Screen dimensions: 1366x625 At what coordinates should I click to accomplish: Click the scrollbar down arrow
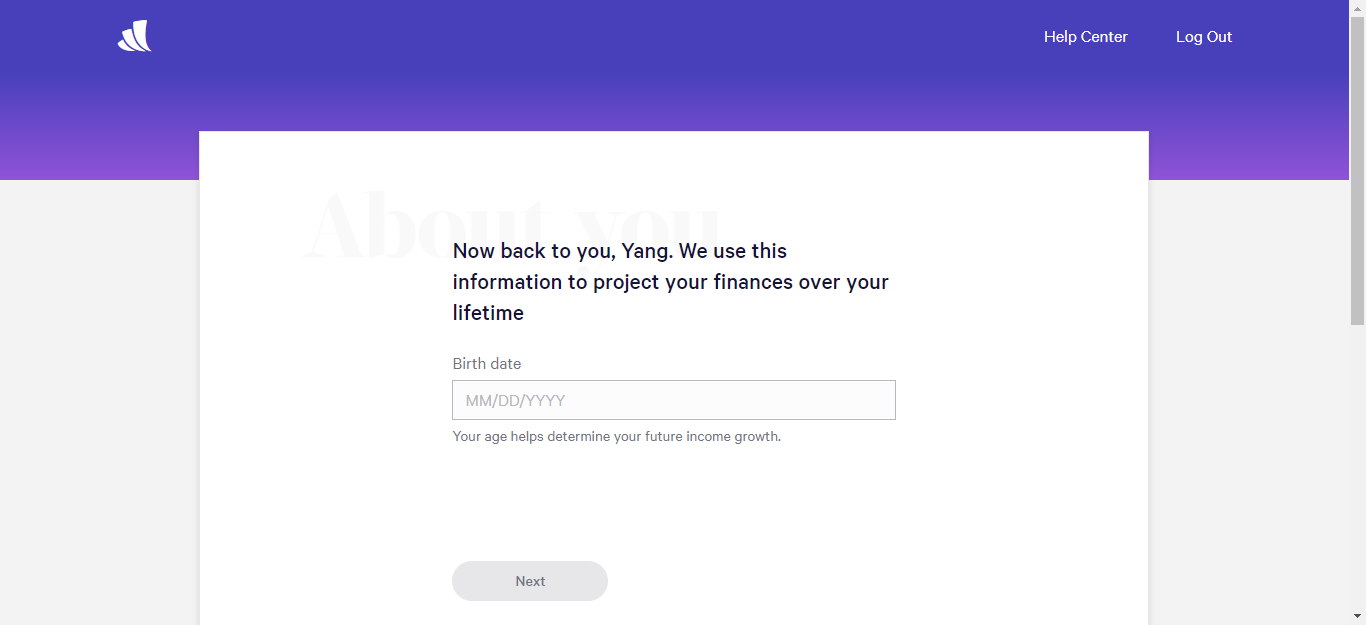pos(1357,616)
